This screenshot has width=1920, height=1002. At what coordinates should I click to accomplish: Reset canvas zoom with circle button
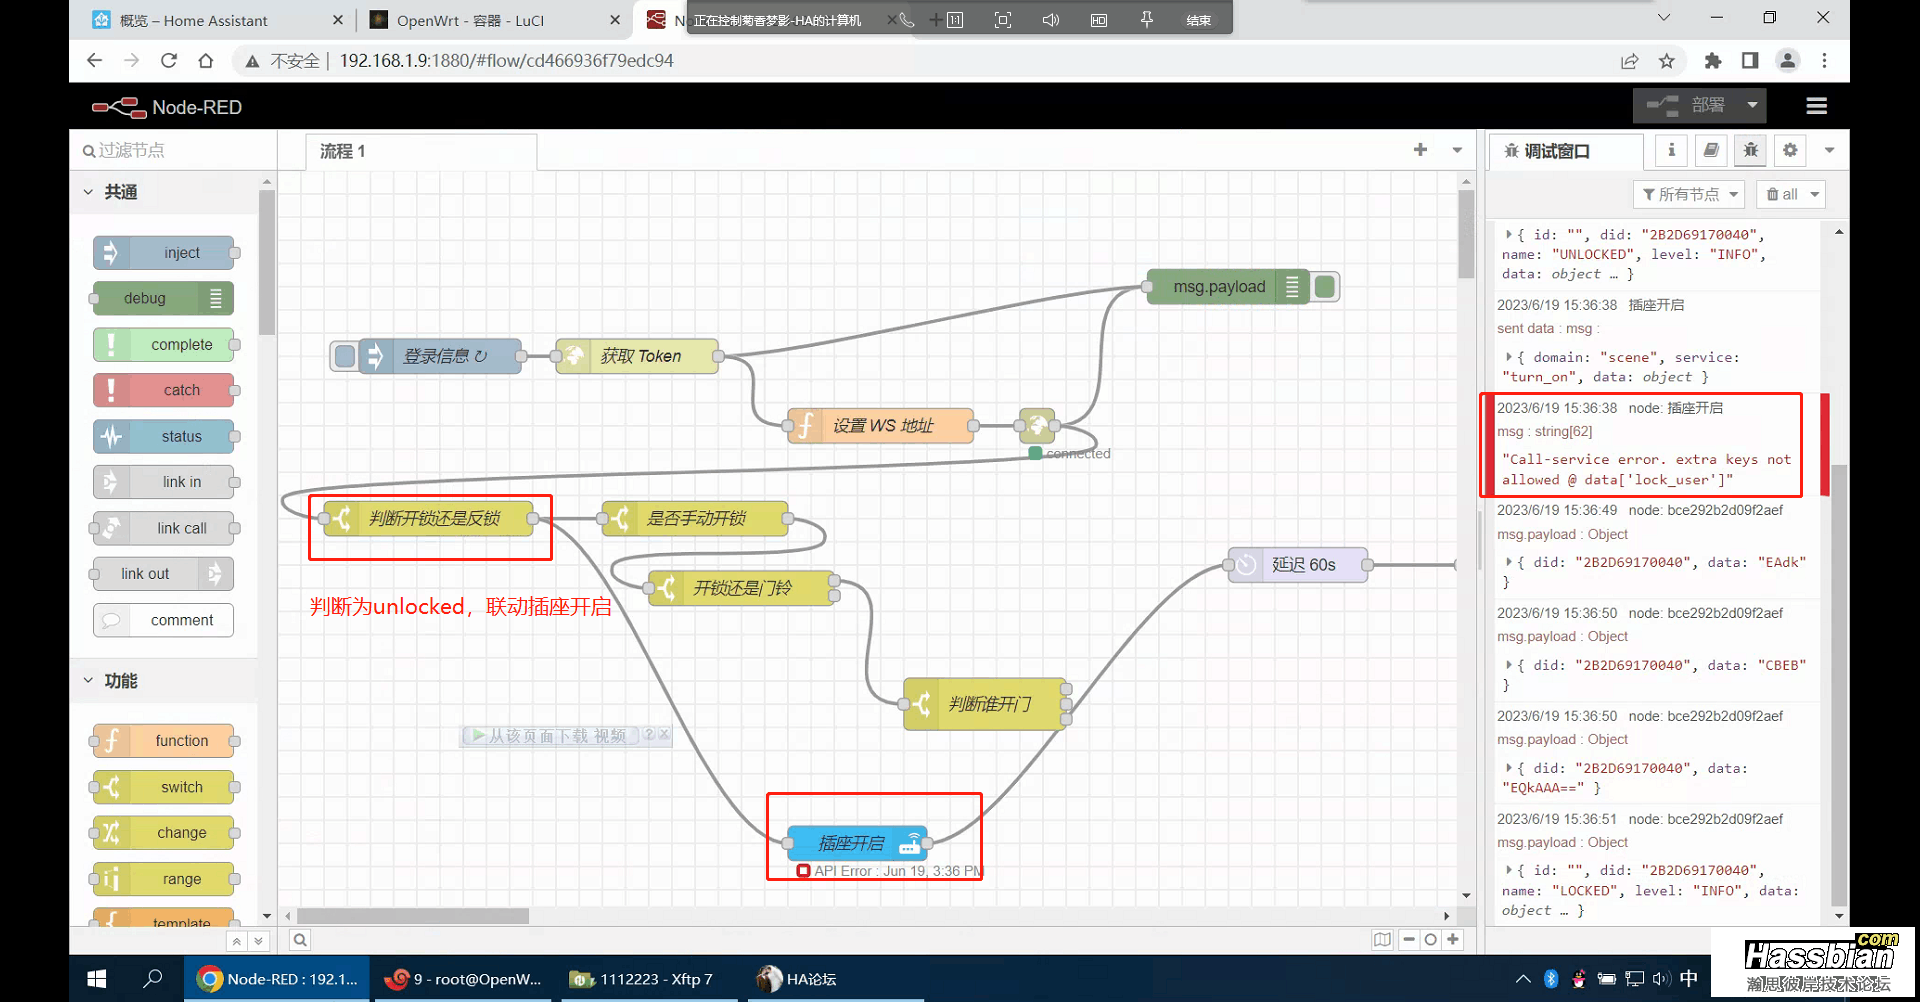[1431, 940]
